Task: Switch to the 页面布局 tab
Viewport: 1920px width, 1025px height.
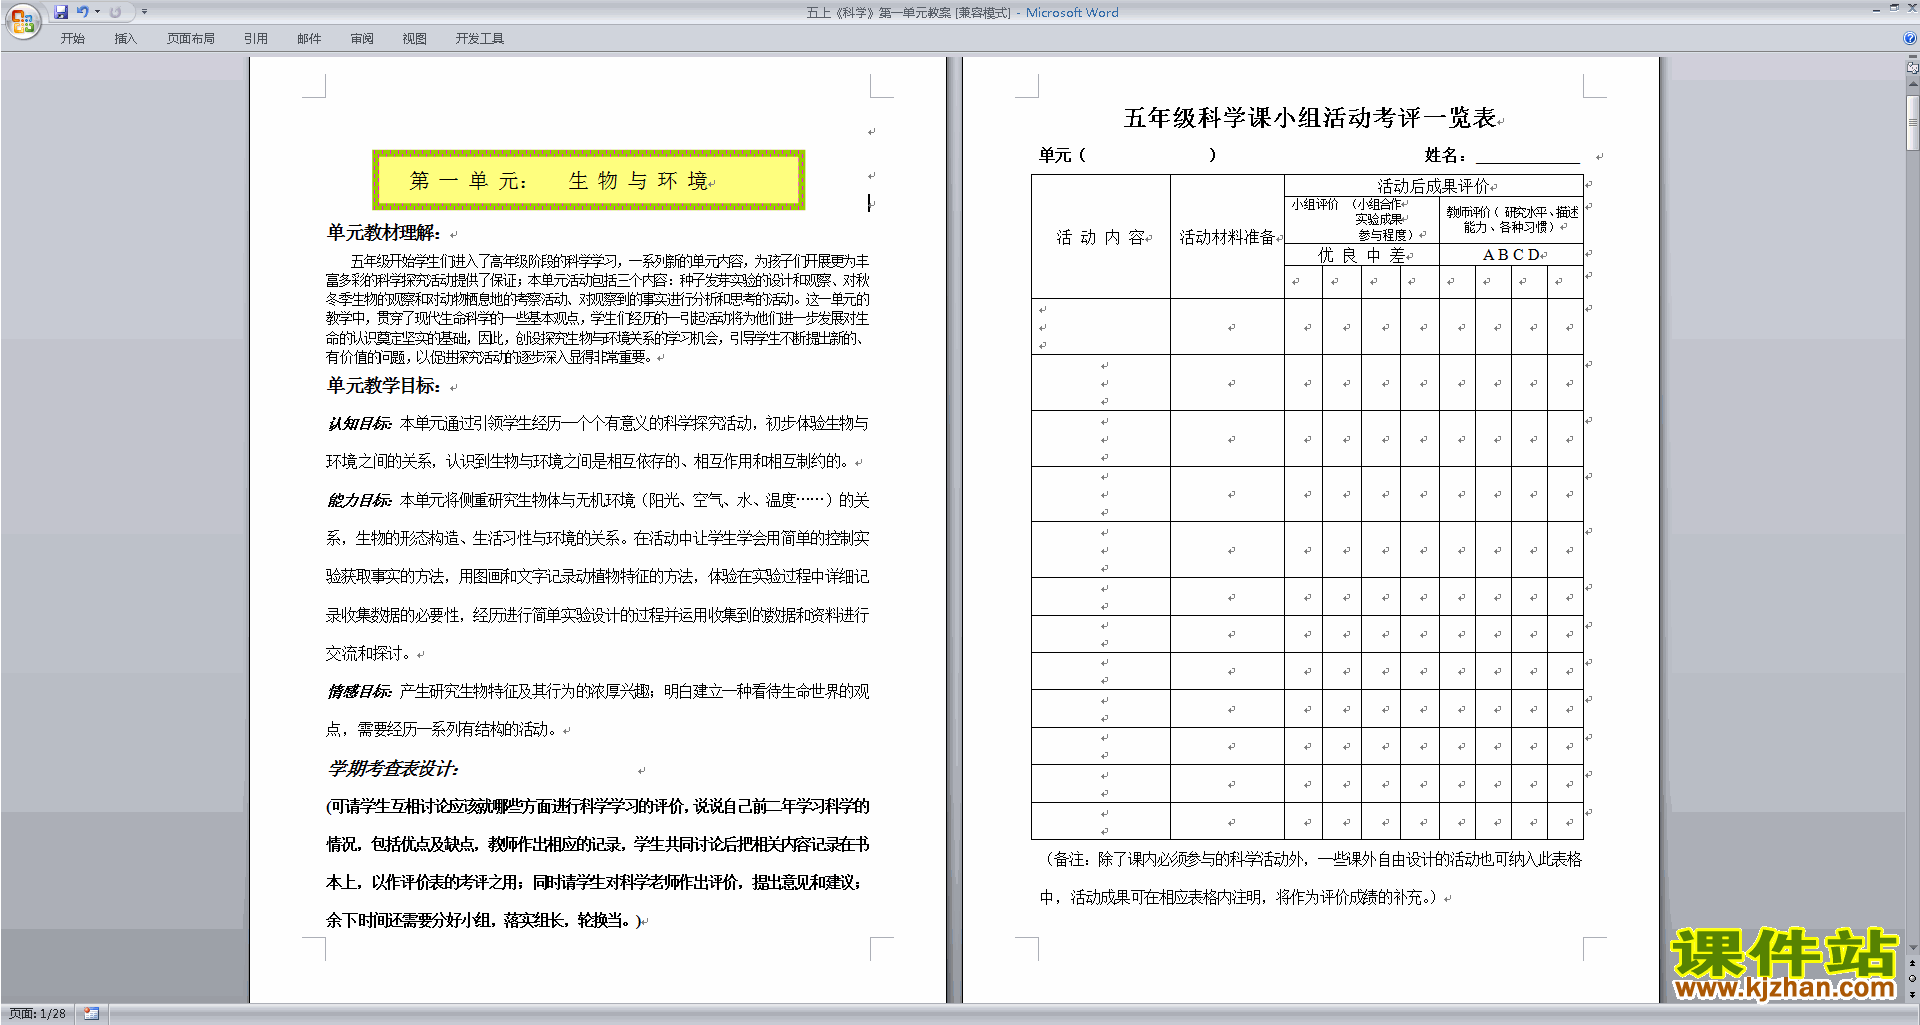Action: coord(190,39)
